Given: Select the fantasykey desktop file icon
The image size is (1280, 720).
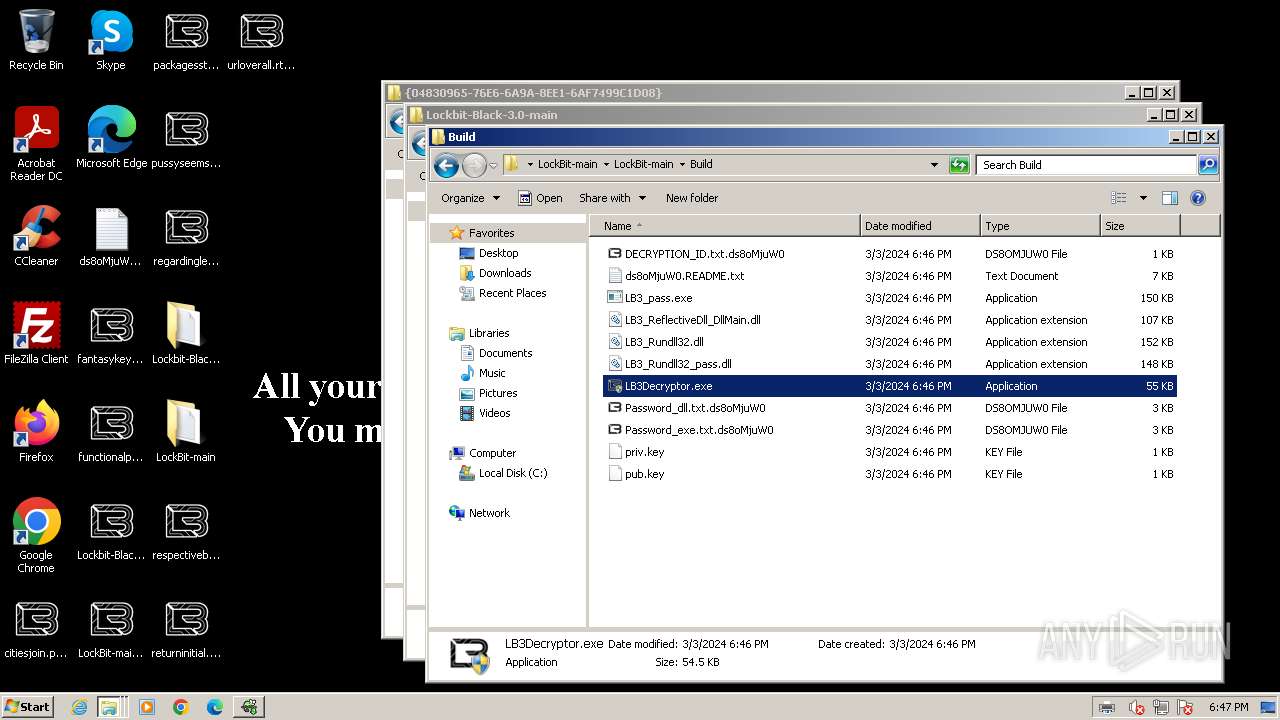Looking at the screenshot, I should (111, 334).
